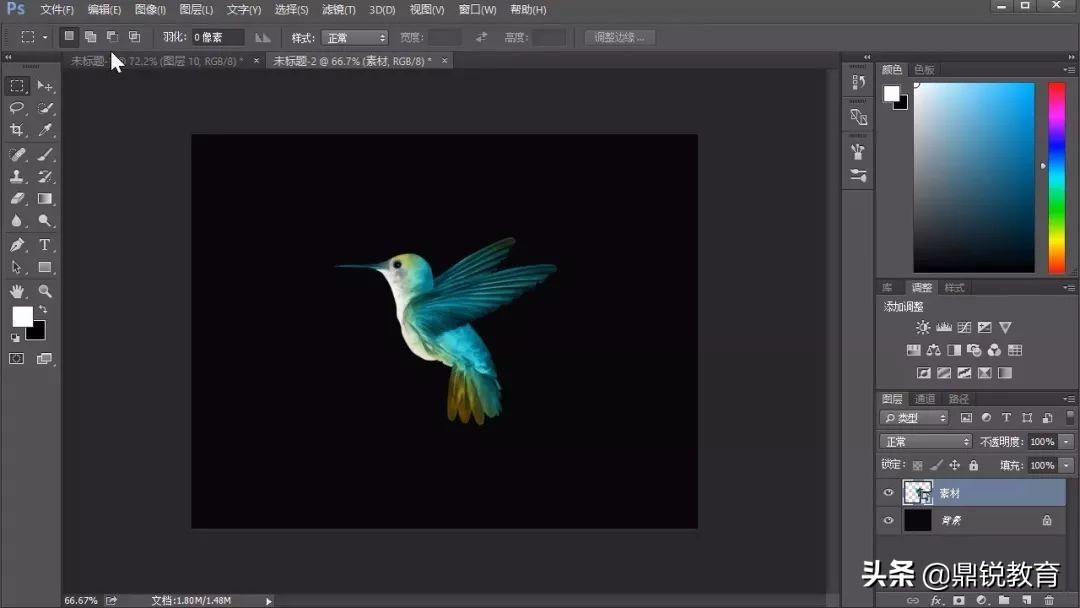Select the Hand tool
The height and width of the screenshot is (608, 1080).
click(x=17, y=291)
